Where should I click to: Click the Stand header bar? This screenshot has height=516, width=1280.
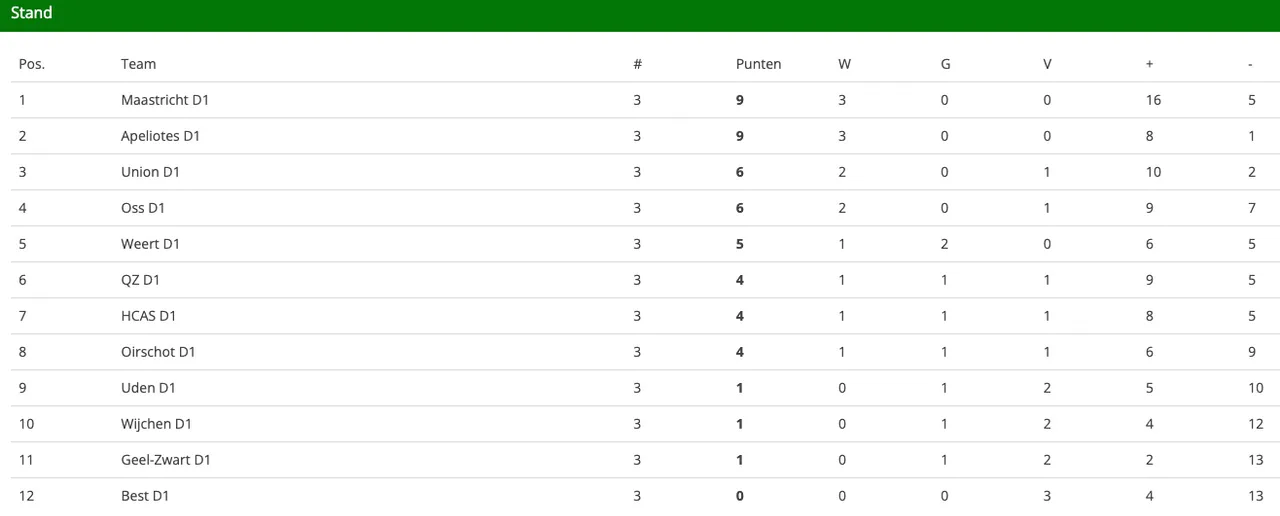point(640,15)
